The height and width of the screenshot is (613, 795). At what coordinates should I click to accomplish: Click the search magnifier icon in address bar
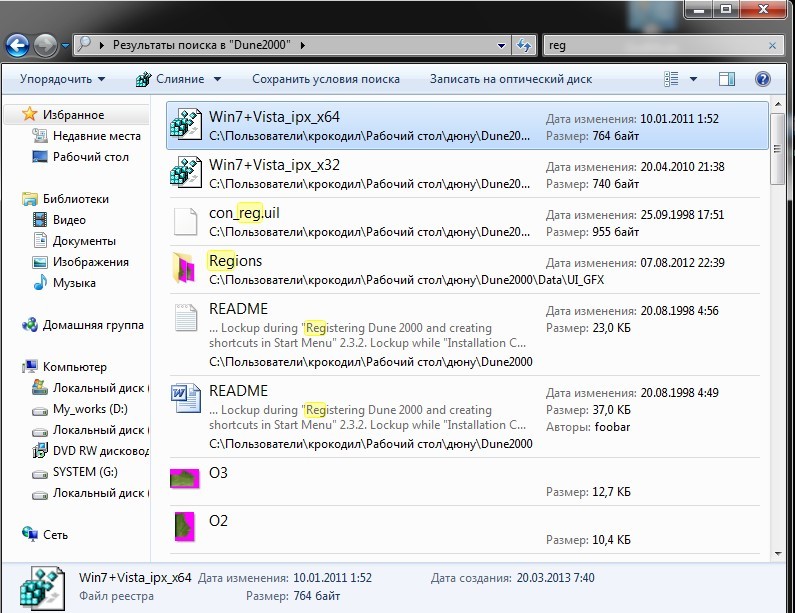click(x=85, y=45)
